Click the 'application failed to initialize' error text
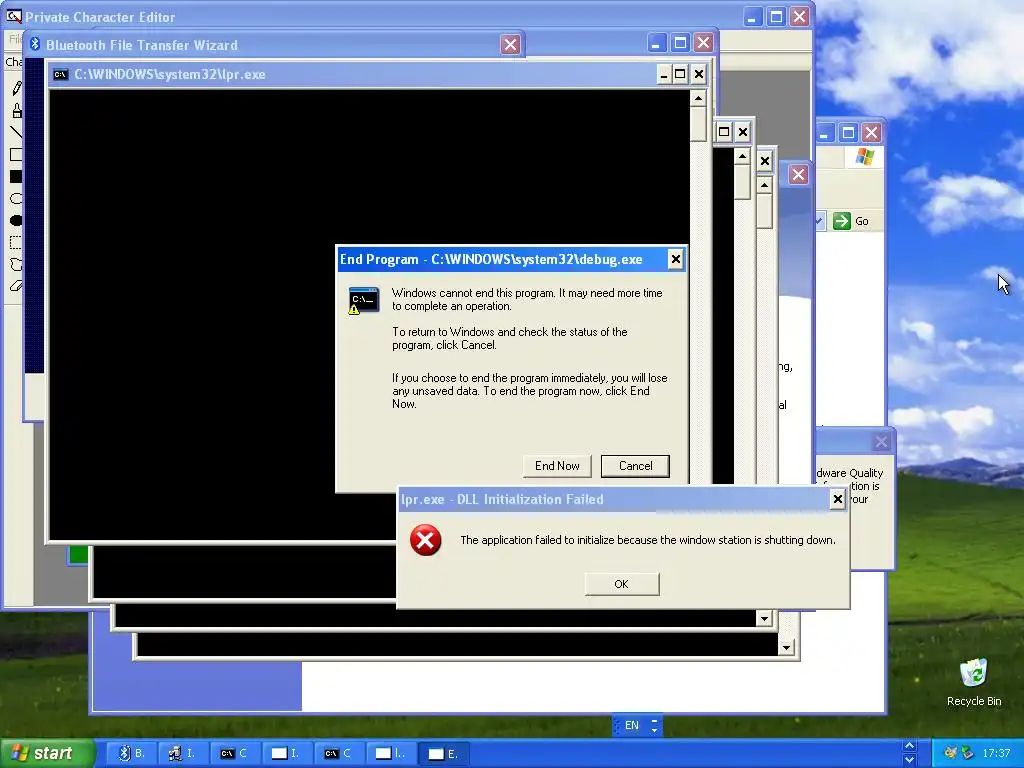The height and width of the screenshot is (768, 1024). coord(648,540)
